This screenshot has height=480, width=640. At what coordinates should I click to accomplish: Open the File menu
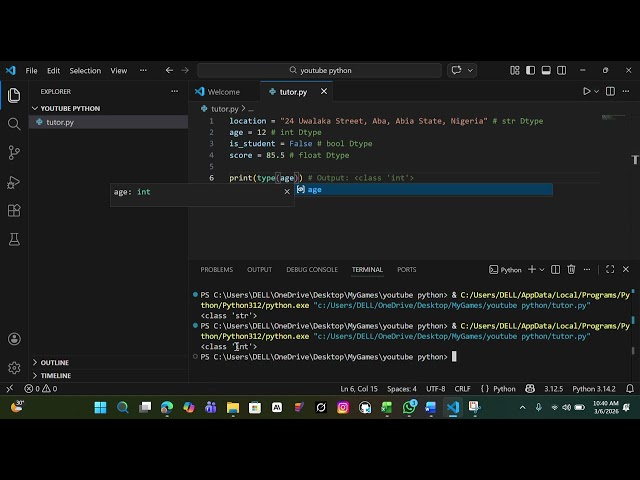tap(31, 71)
